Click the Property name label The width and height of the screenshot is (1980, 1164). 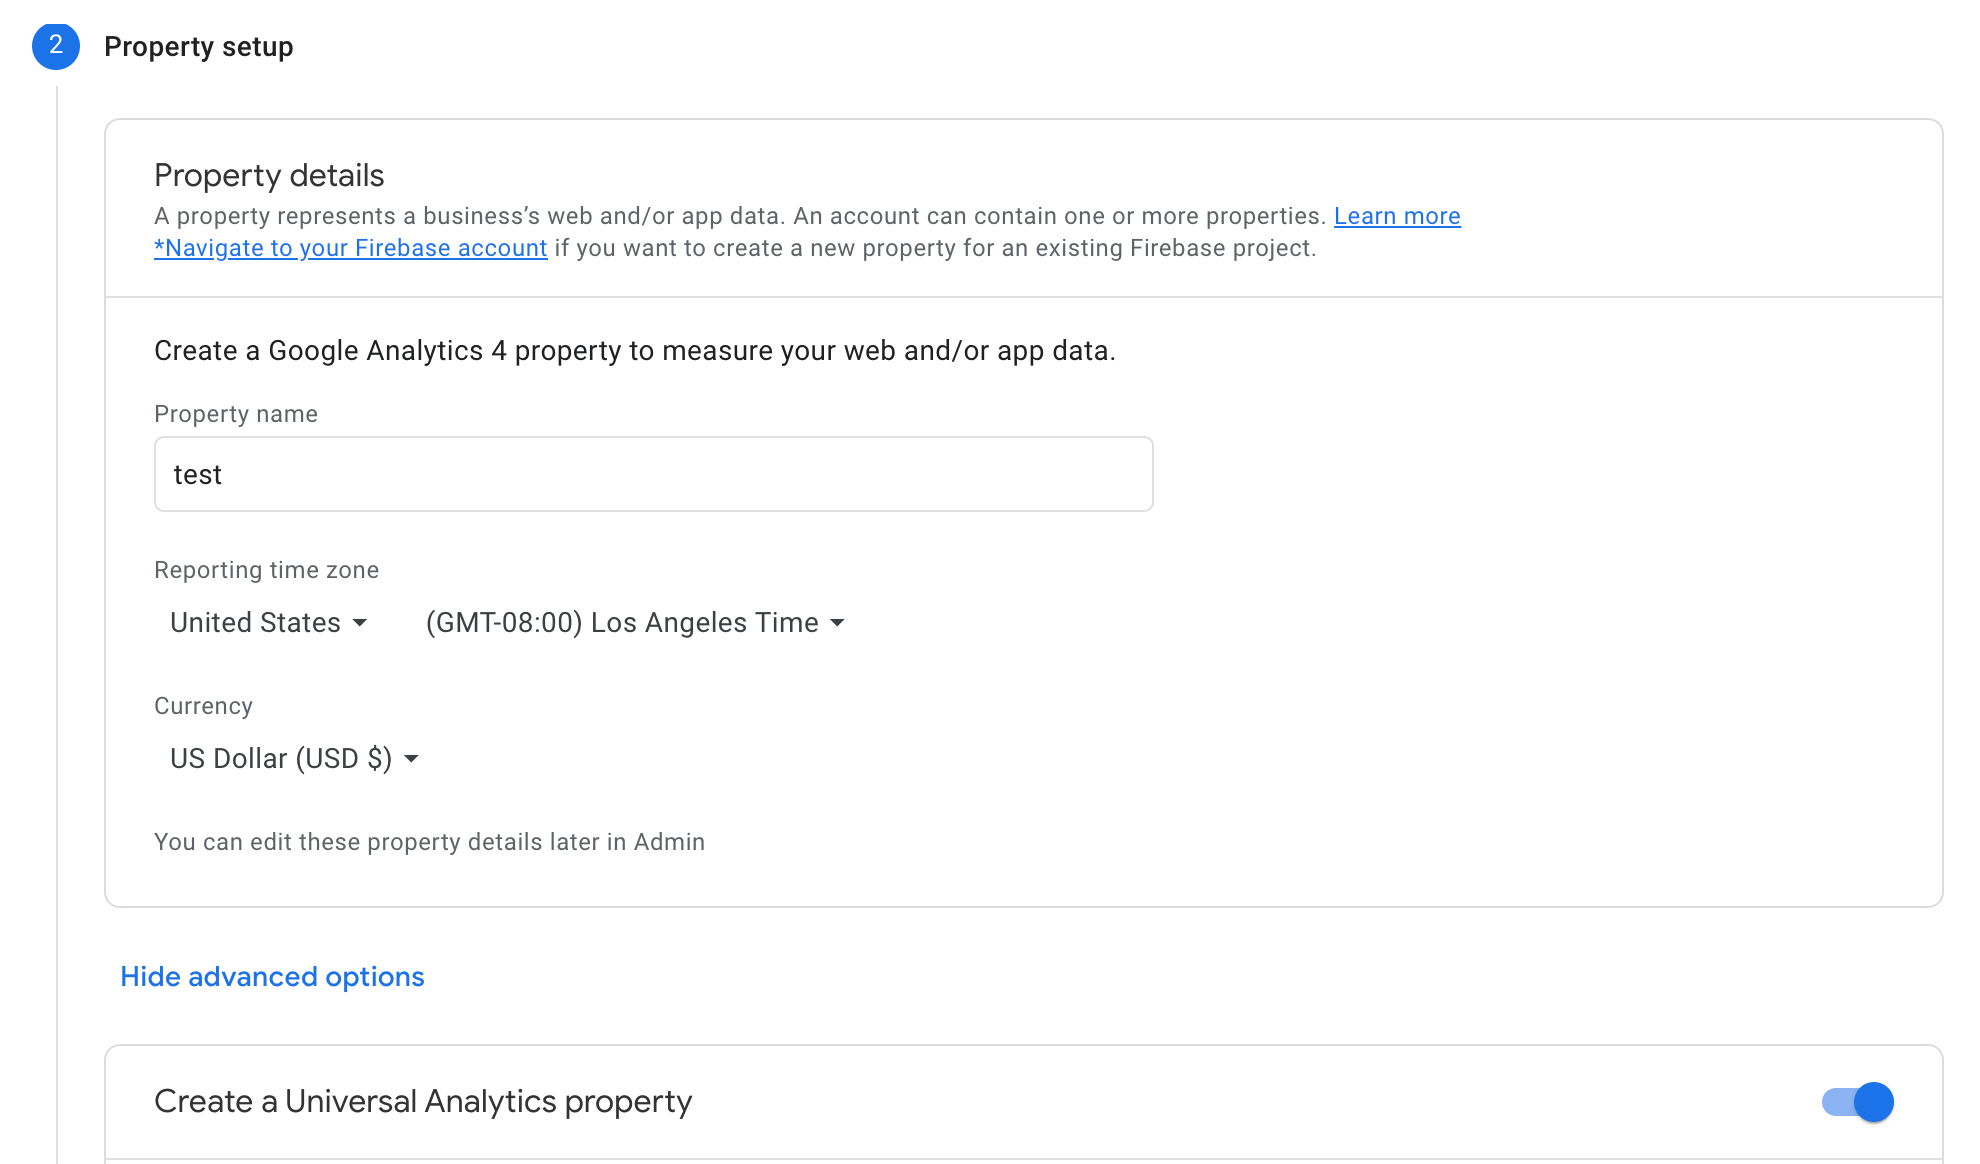[236, 414]
